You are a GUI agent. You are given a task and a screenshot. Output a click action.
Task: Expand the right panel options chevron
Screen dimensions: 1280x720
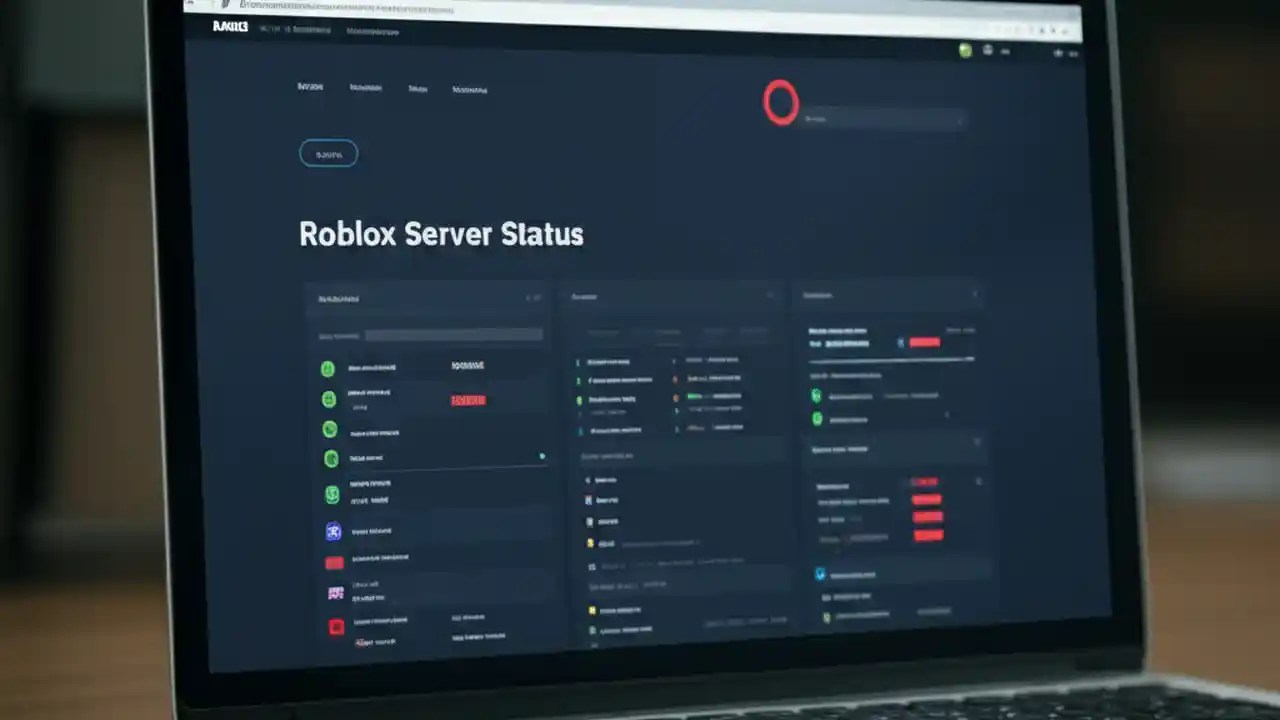point(975,294)
